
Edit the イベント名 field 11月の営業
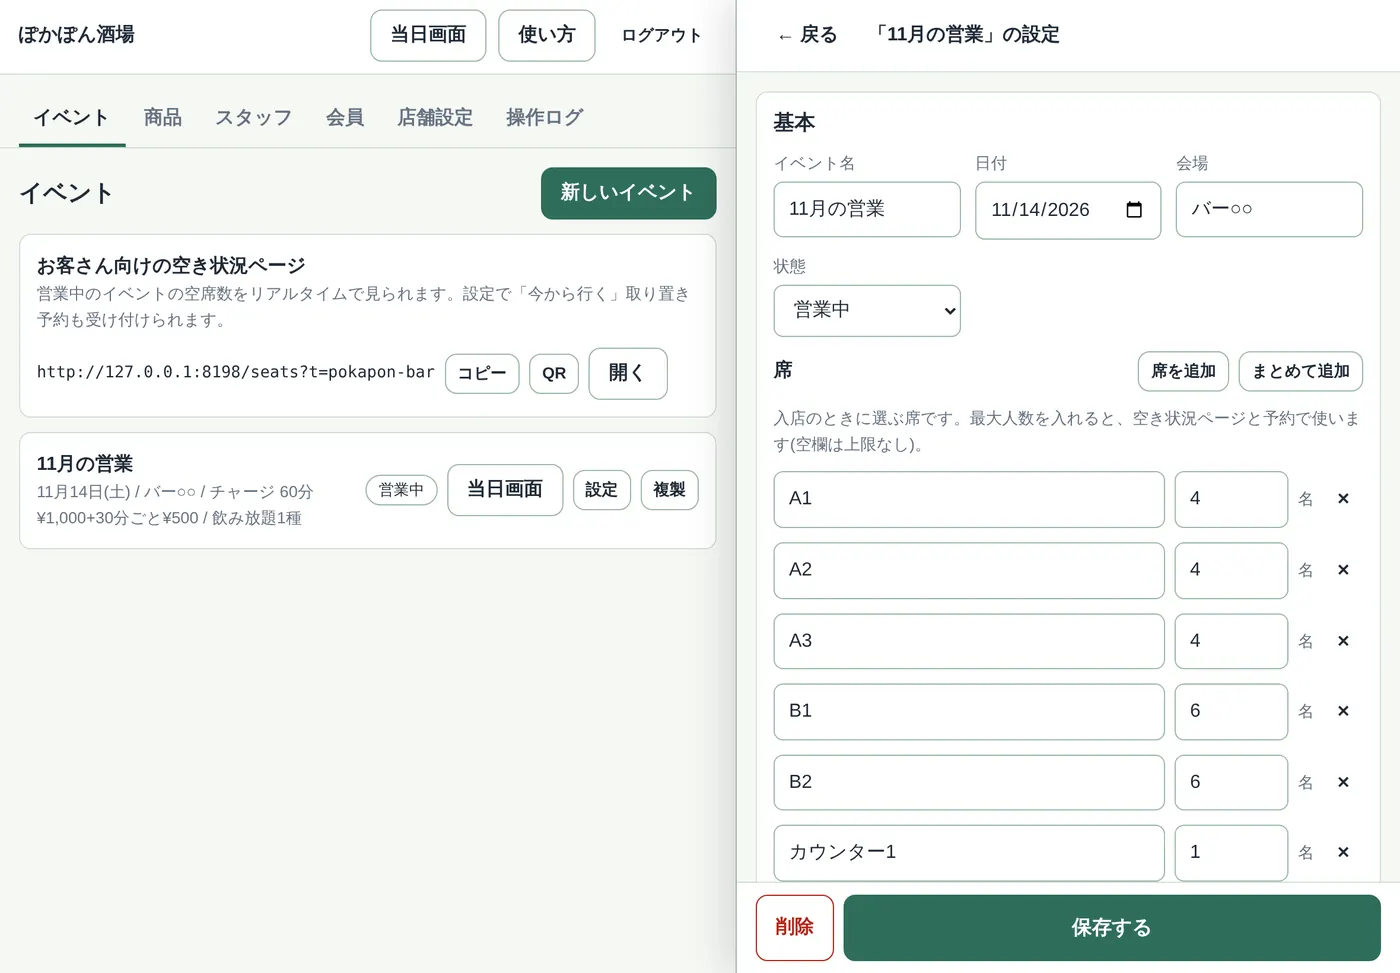867,209
